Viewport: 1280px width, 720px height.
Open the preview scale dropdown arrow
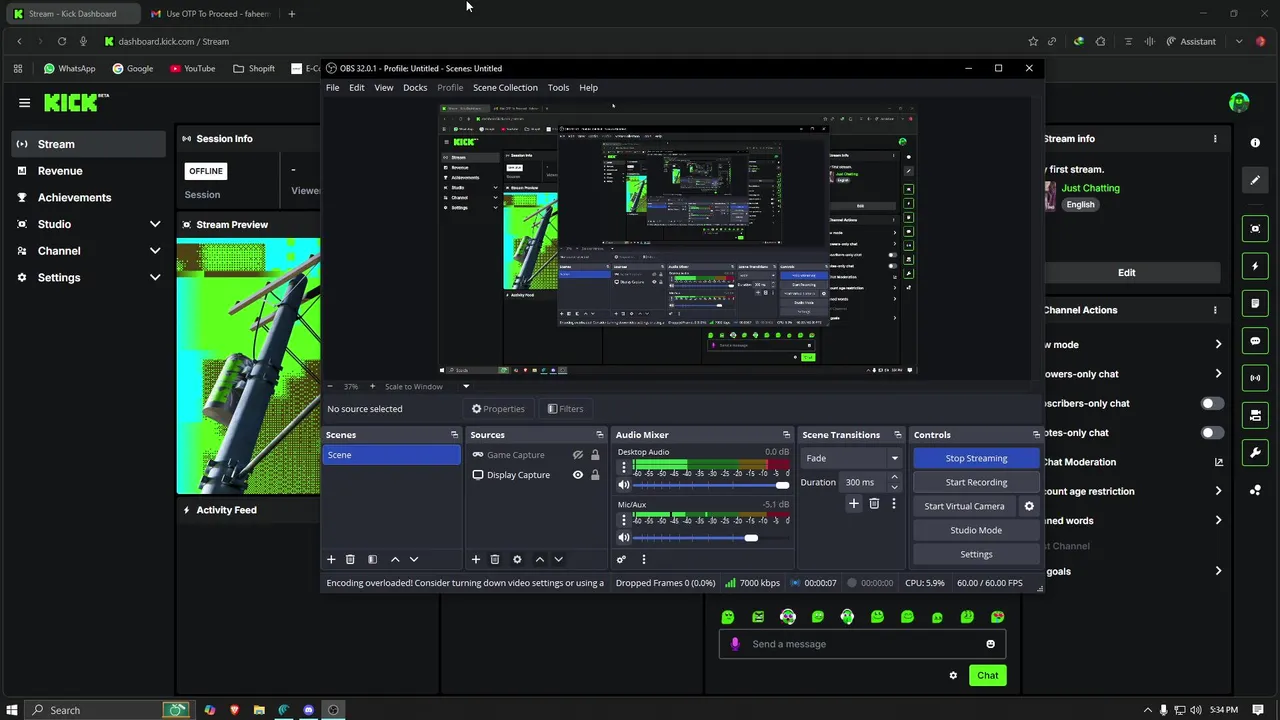[x=465, y=386]
